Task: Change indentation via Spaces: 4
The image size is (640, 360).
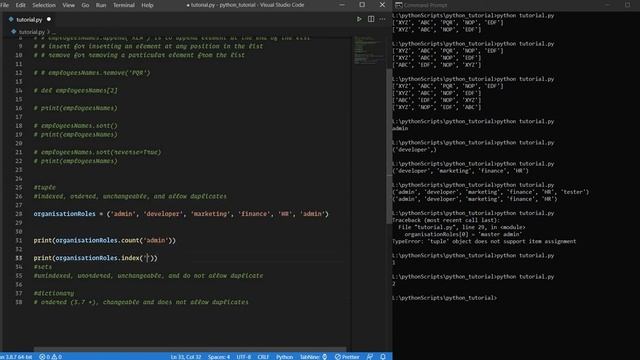Action: (x=219, y=357)
